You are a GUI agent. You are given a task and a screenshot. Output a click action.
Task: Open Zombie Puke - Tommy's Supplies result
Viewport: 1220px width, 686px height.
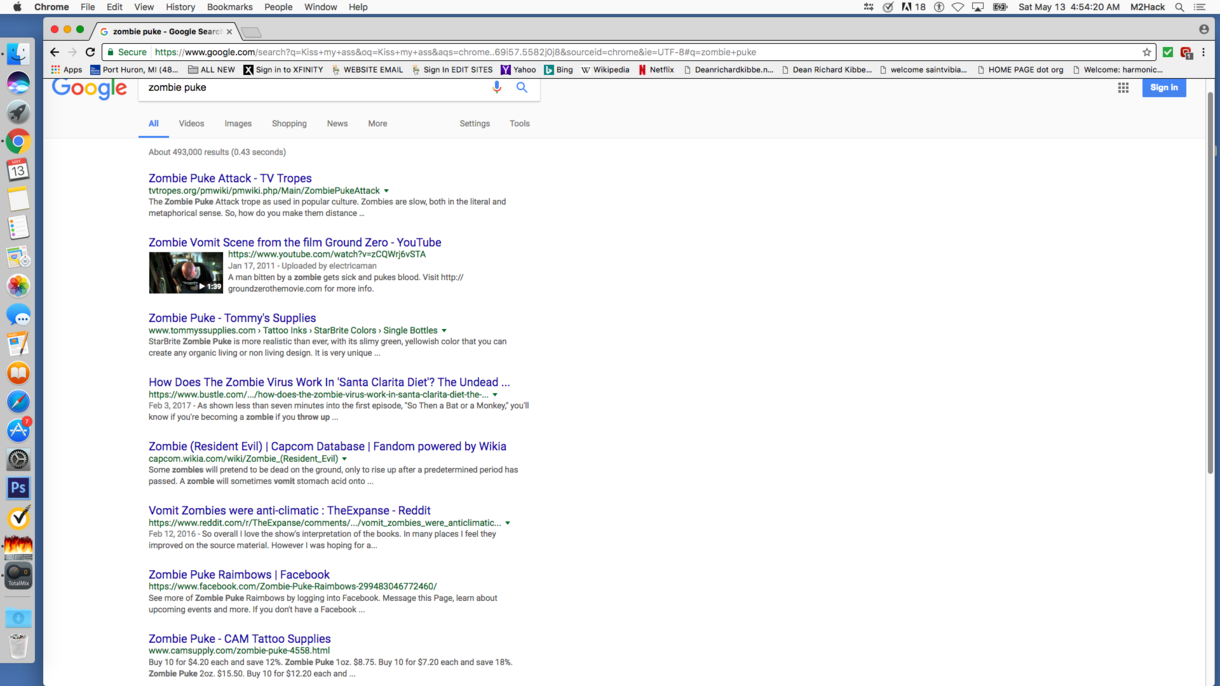pos(232,319)
